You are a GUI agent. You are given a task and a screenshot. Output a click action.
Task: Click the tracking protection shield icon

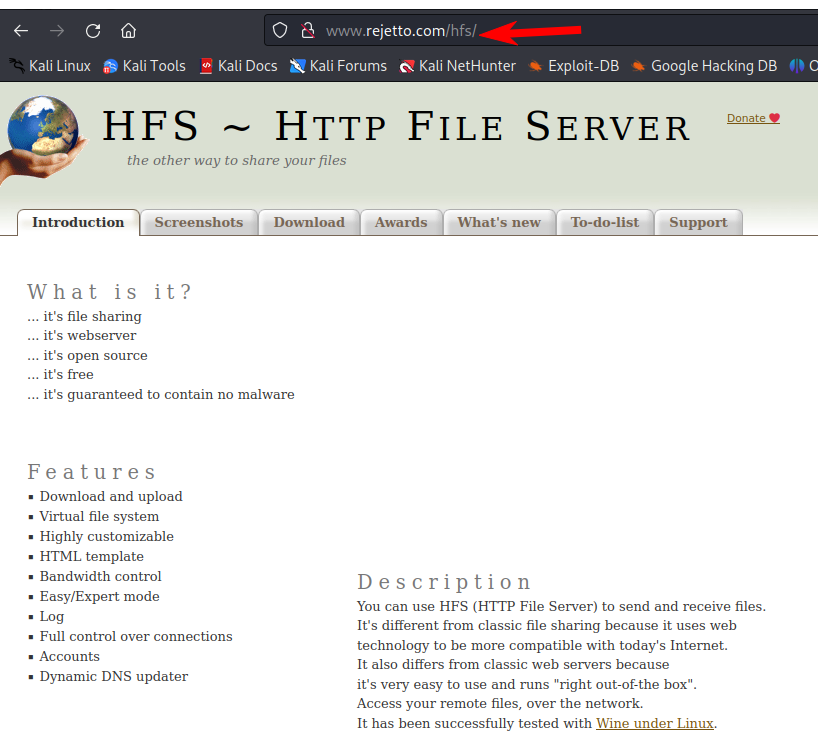pyautogui.click(x=280, y=30)
